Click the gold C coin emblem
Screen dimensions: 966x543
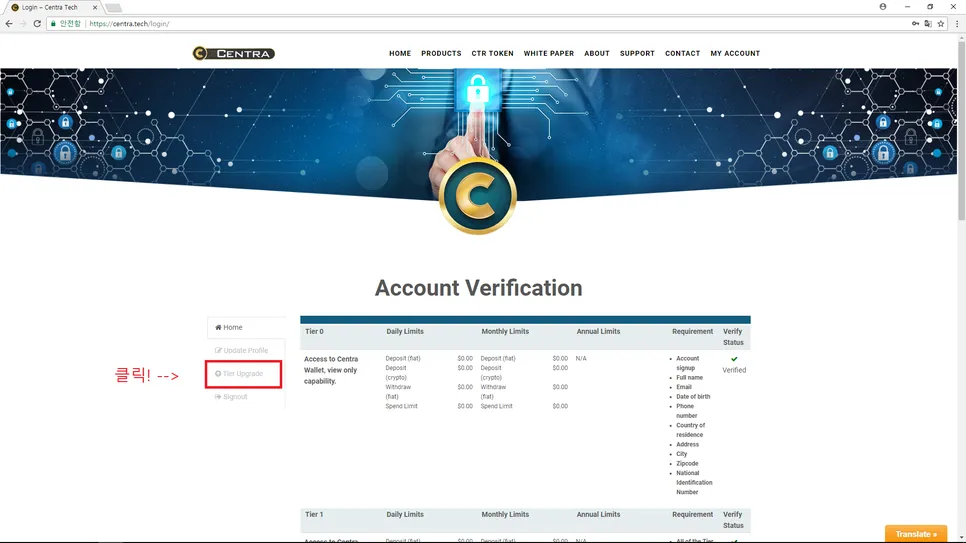[477, 196]
